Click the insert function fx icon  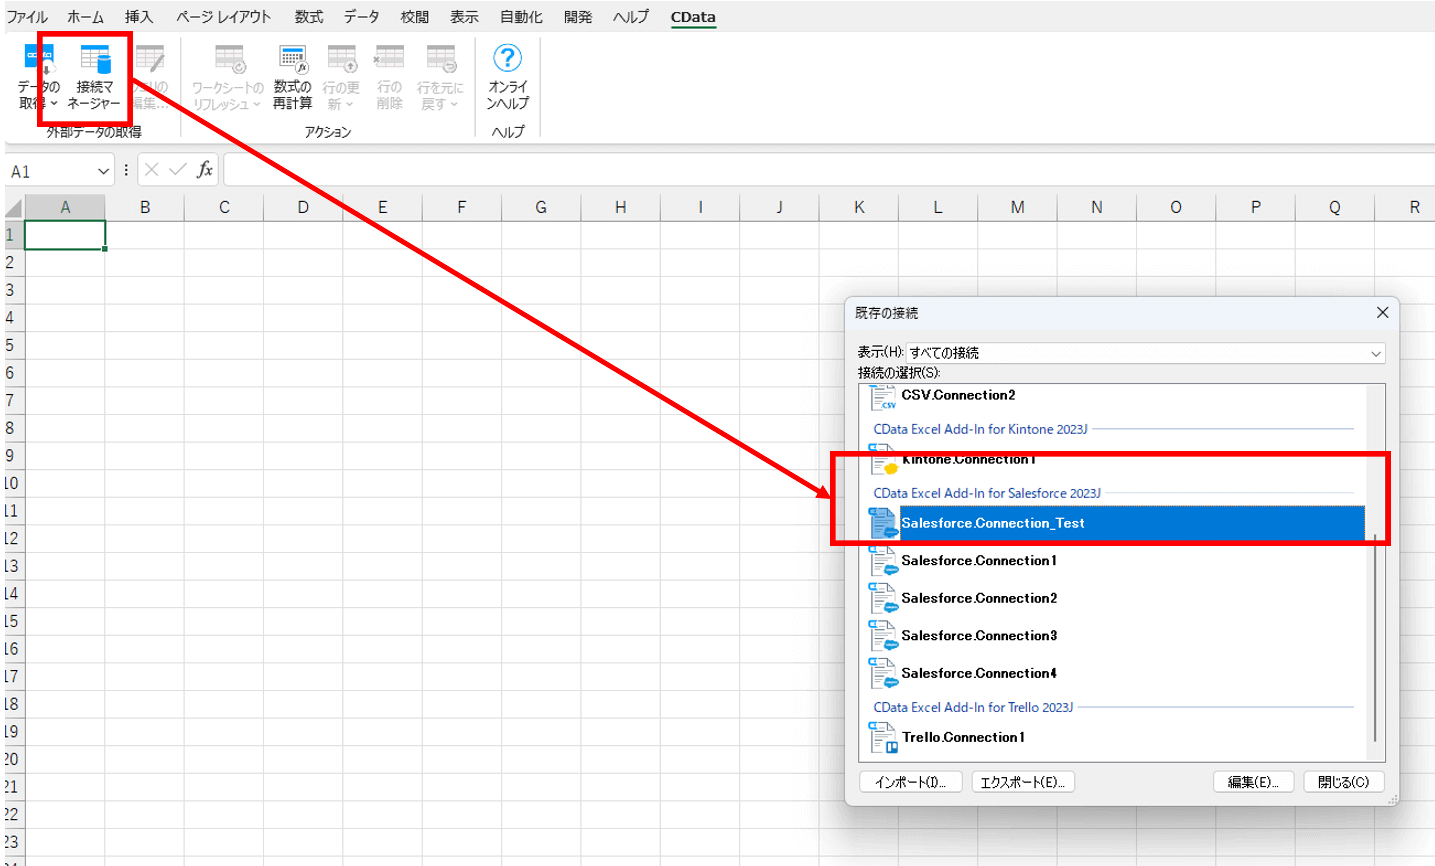[204, 170]
